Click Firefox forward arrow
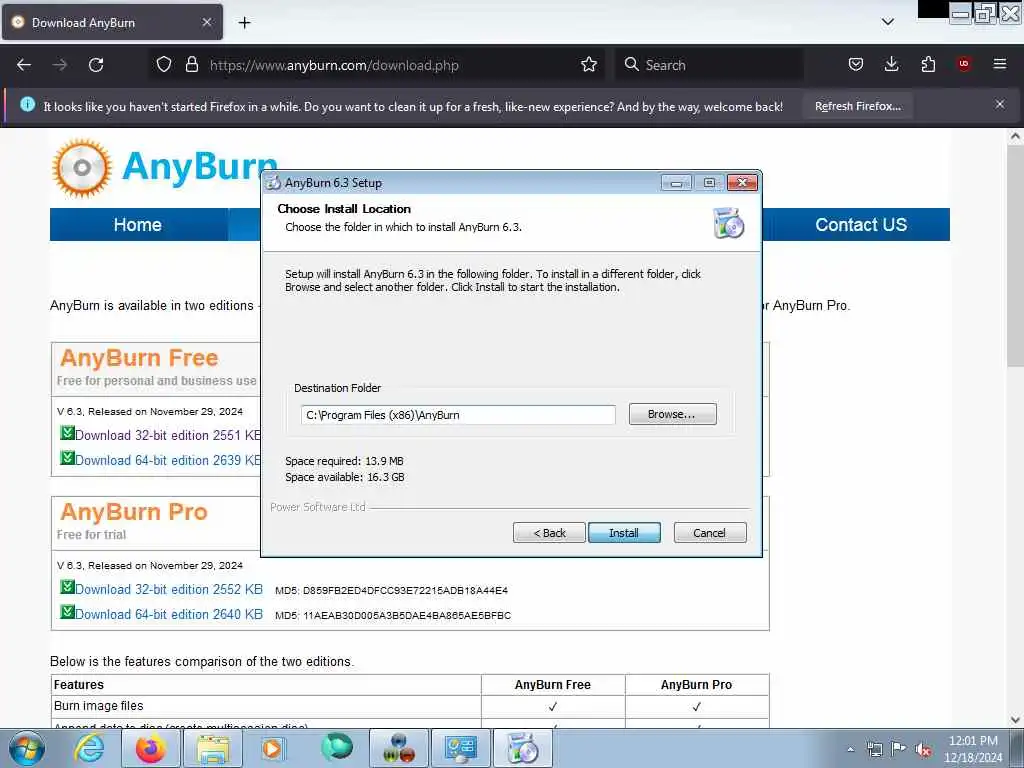The width and height of the screenshot is (1024, 768). click(x=59, y=65)
